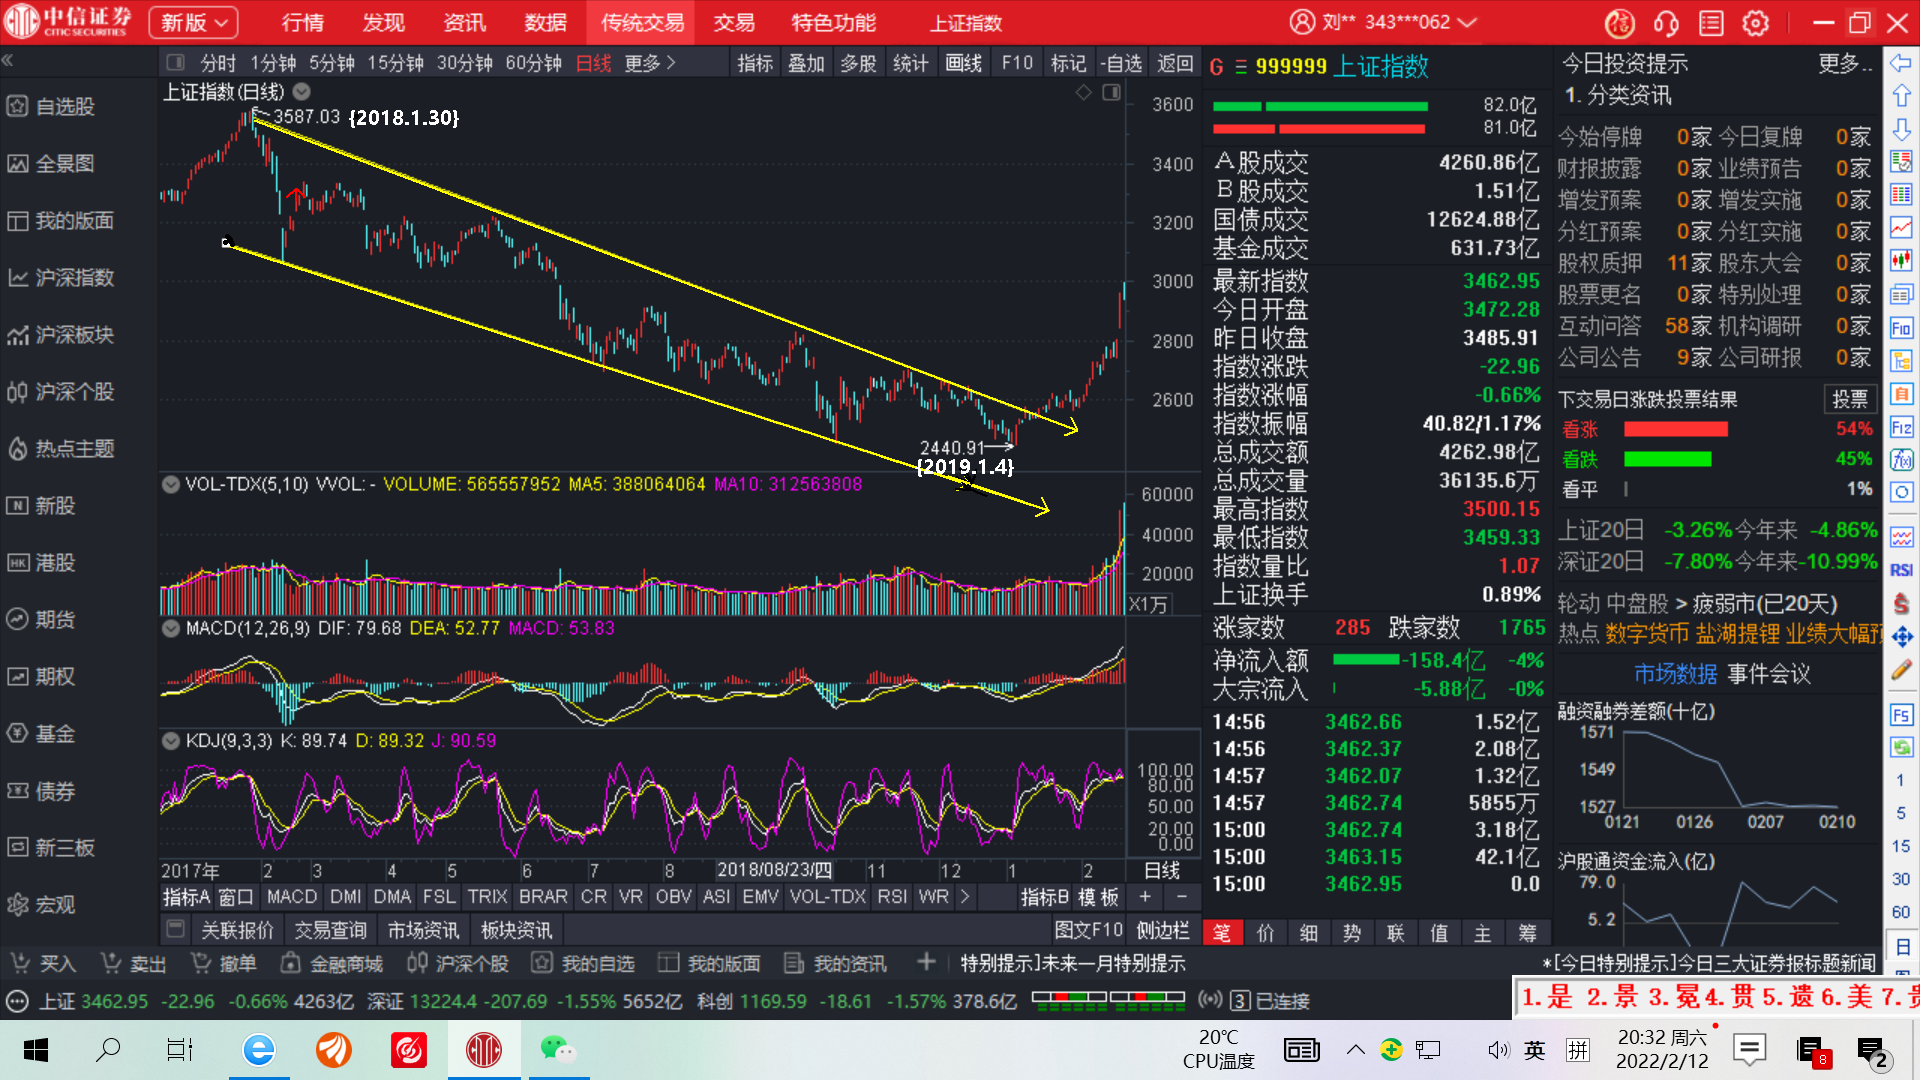Click the red 看涨 vote bar
The height and width of the screenshot is (1080, 1920).
pos(1675,429)
